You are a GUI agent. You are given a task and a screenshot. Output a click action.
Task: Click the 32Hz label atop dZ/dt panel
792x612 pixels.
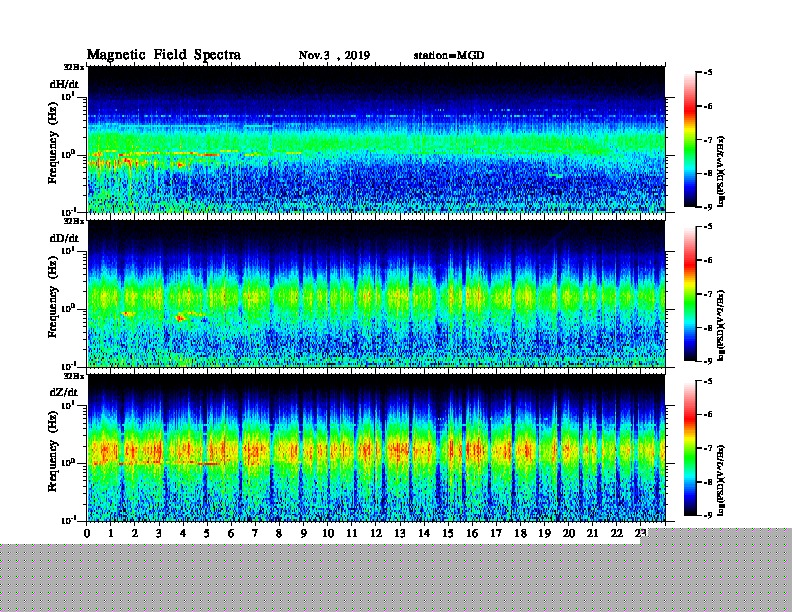point(74,376)
